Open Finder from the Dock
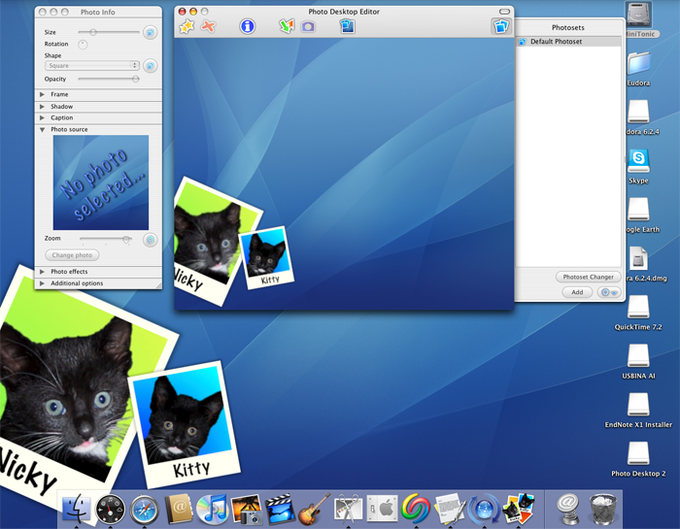This screenshot has width=680, height=529. click(x=76, y=508)
